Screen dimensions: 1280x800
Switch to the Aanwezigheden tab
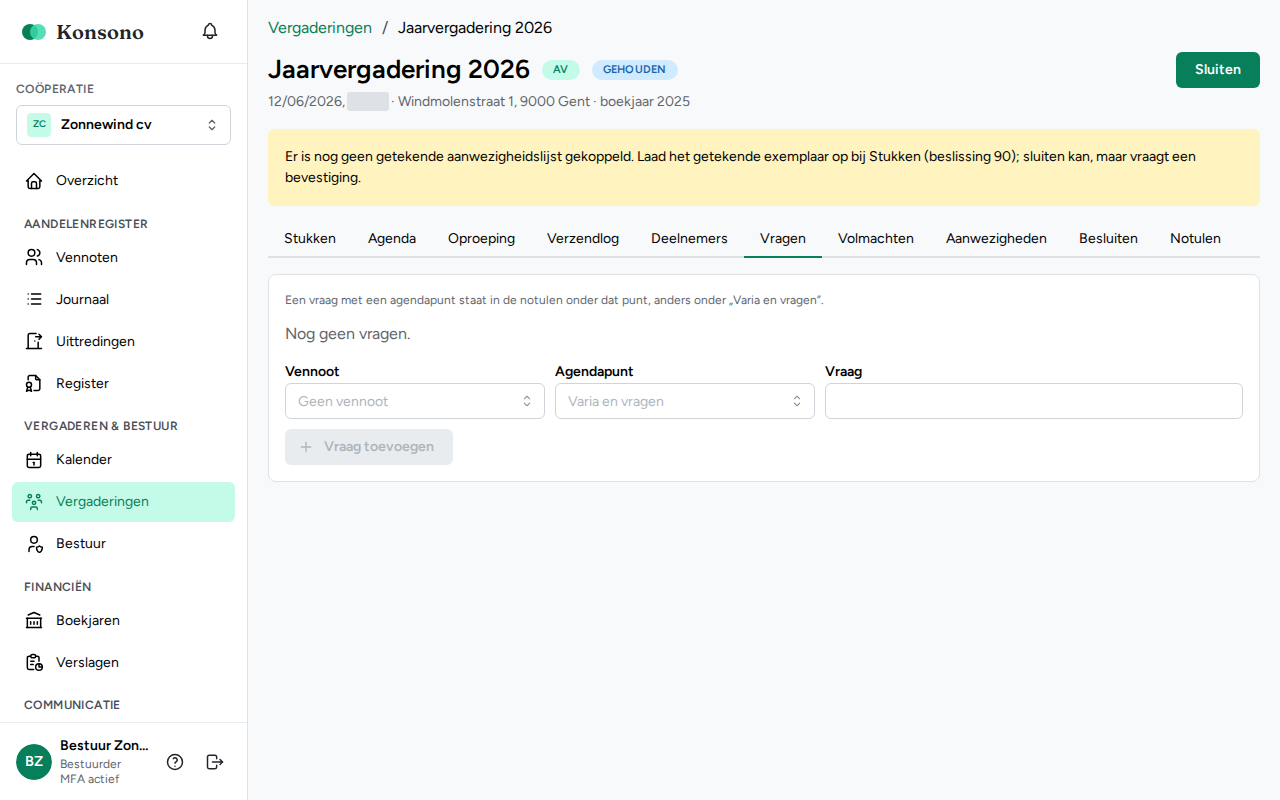[996, 239]
